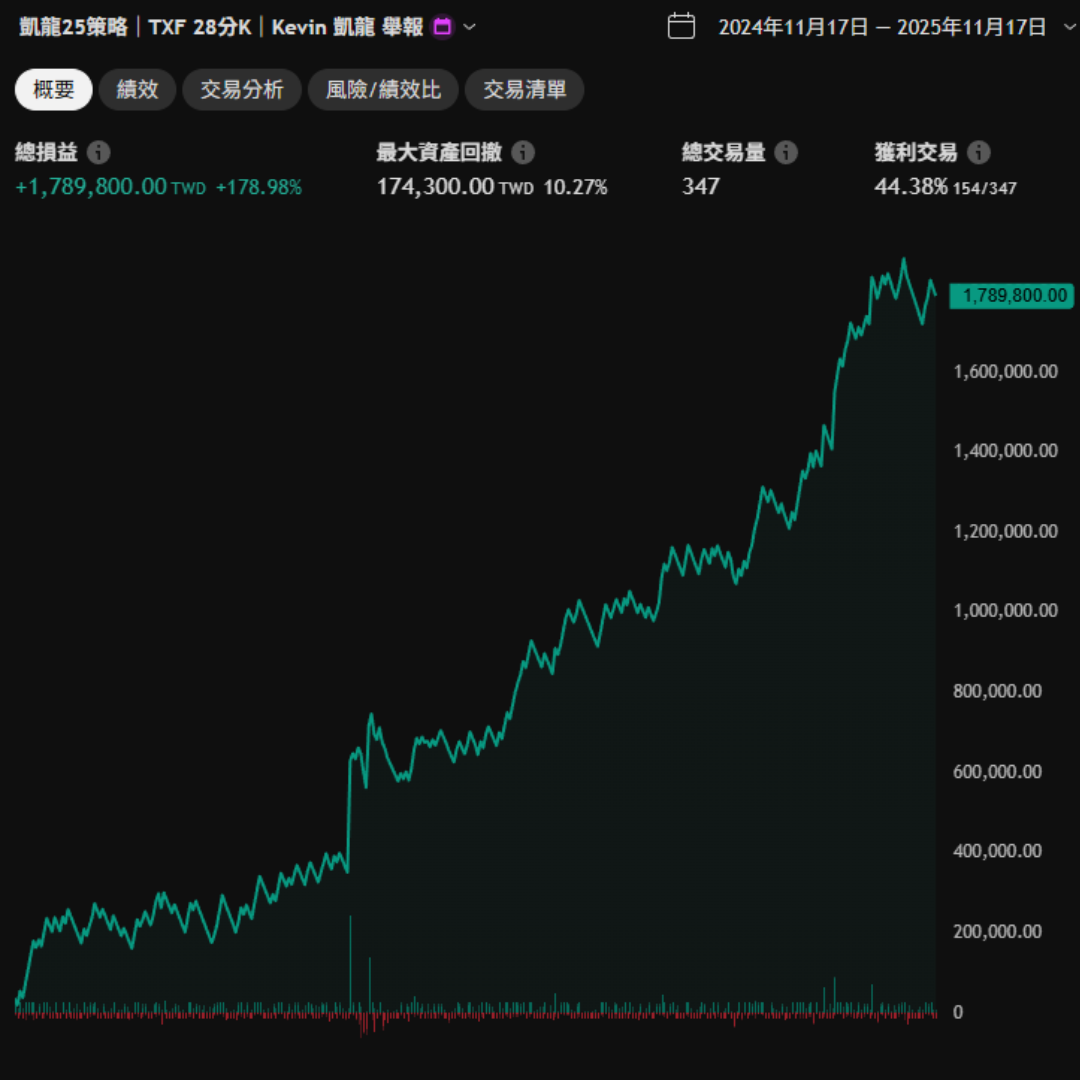This screenshot has width=1080, height=1080.
Task: Open the calendar icon for the date range
Action: pos(681,26)
